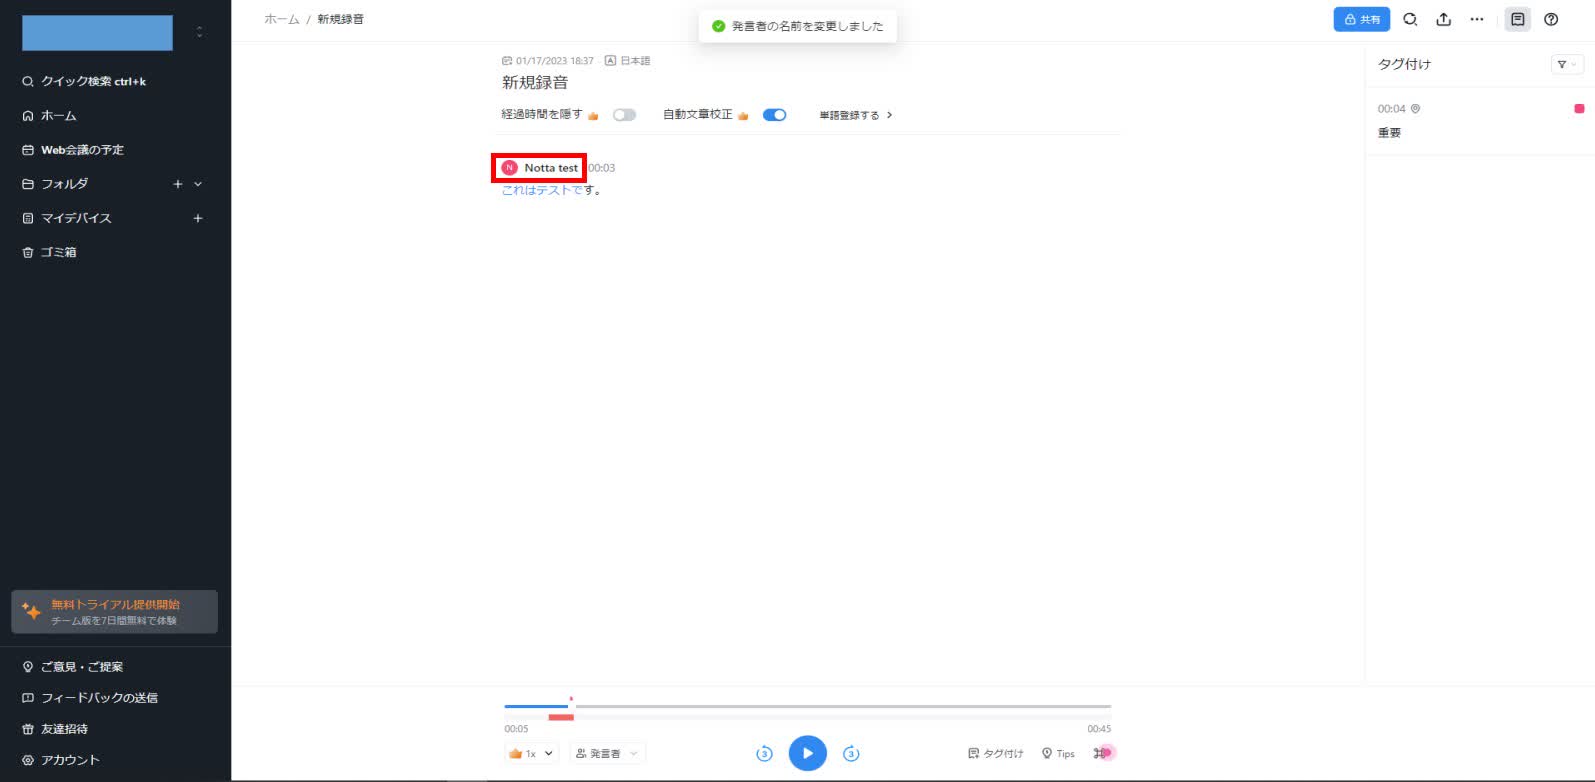Go to ホーム in the sidebar
The width and height of the screenshot is (1595, 782).
click(58, 115)
